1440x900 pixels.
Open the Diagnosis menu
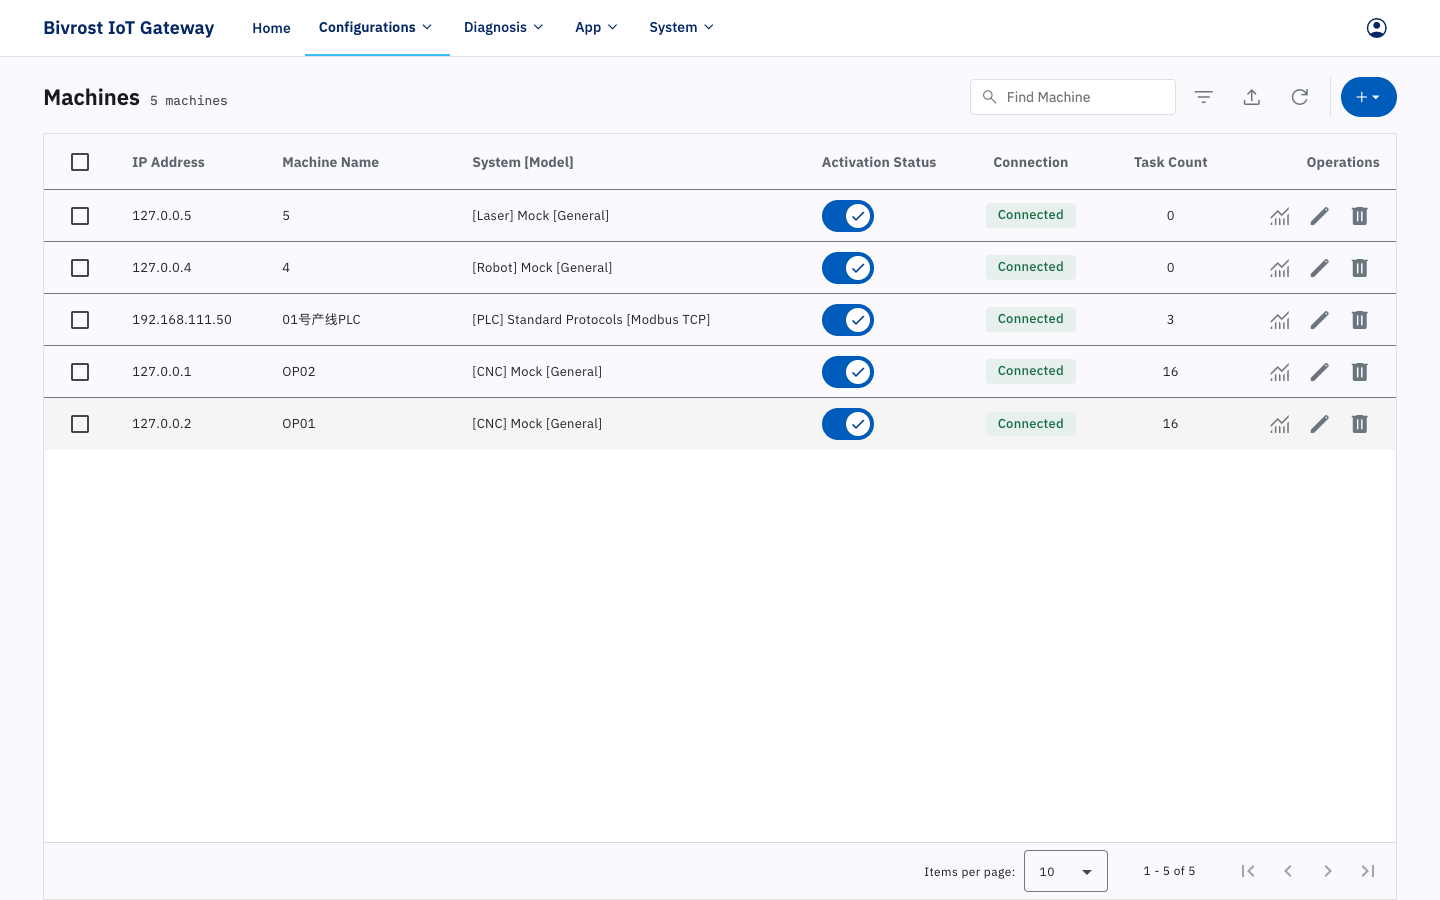point(503,27)
